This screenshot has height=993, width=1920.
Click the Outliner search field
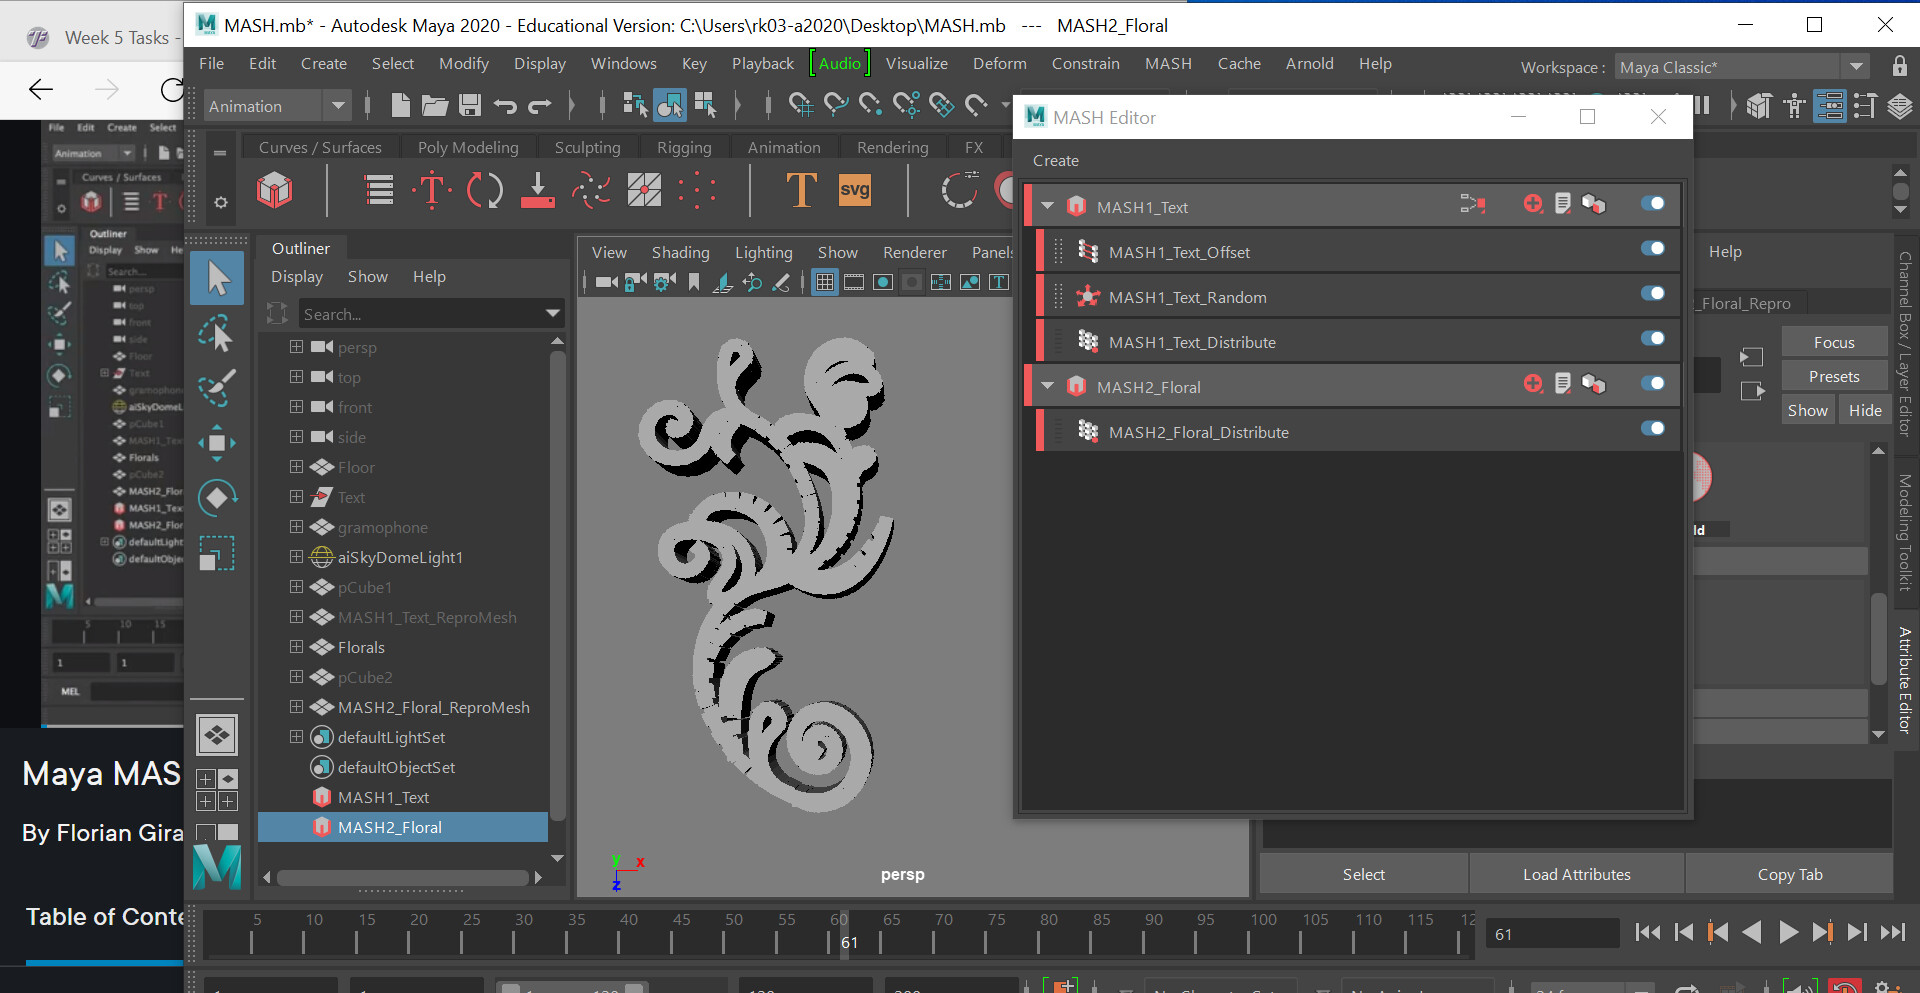point(420,314)
